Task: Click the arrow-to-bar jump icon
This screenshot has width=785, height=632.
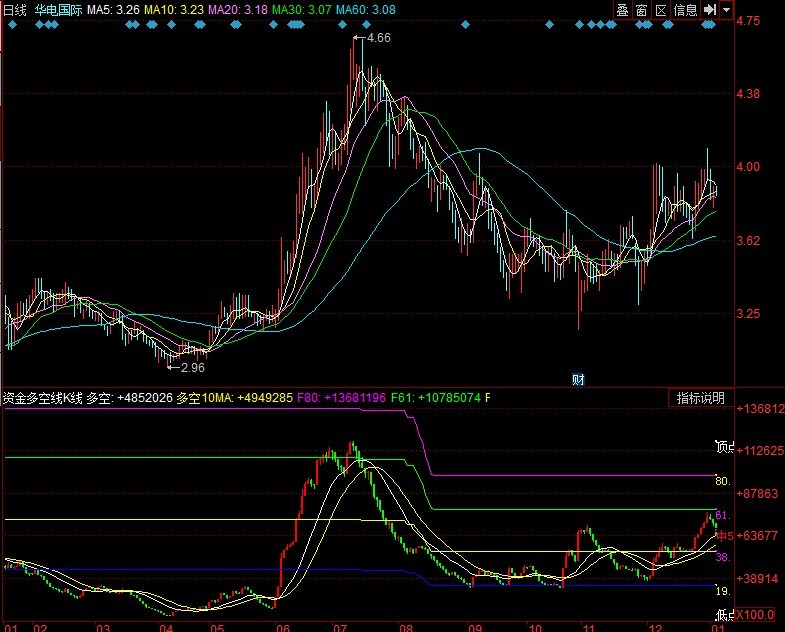Action: [709, 10]
